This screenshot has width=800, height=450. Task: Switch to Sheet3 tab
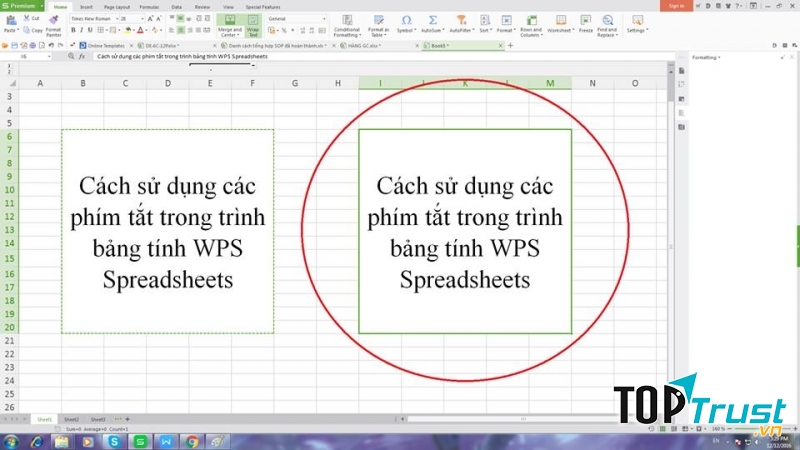point(97,419)
